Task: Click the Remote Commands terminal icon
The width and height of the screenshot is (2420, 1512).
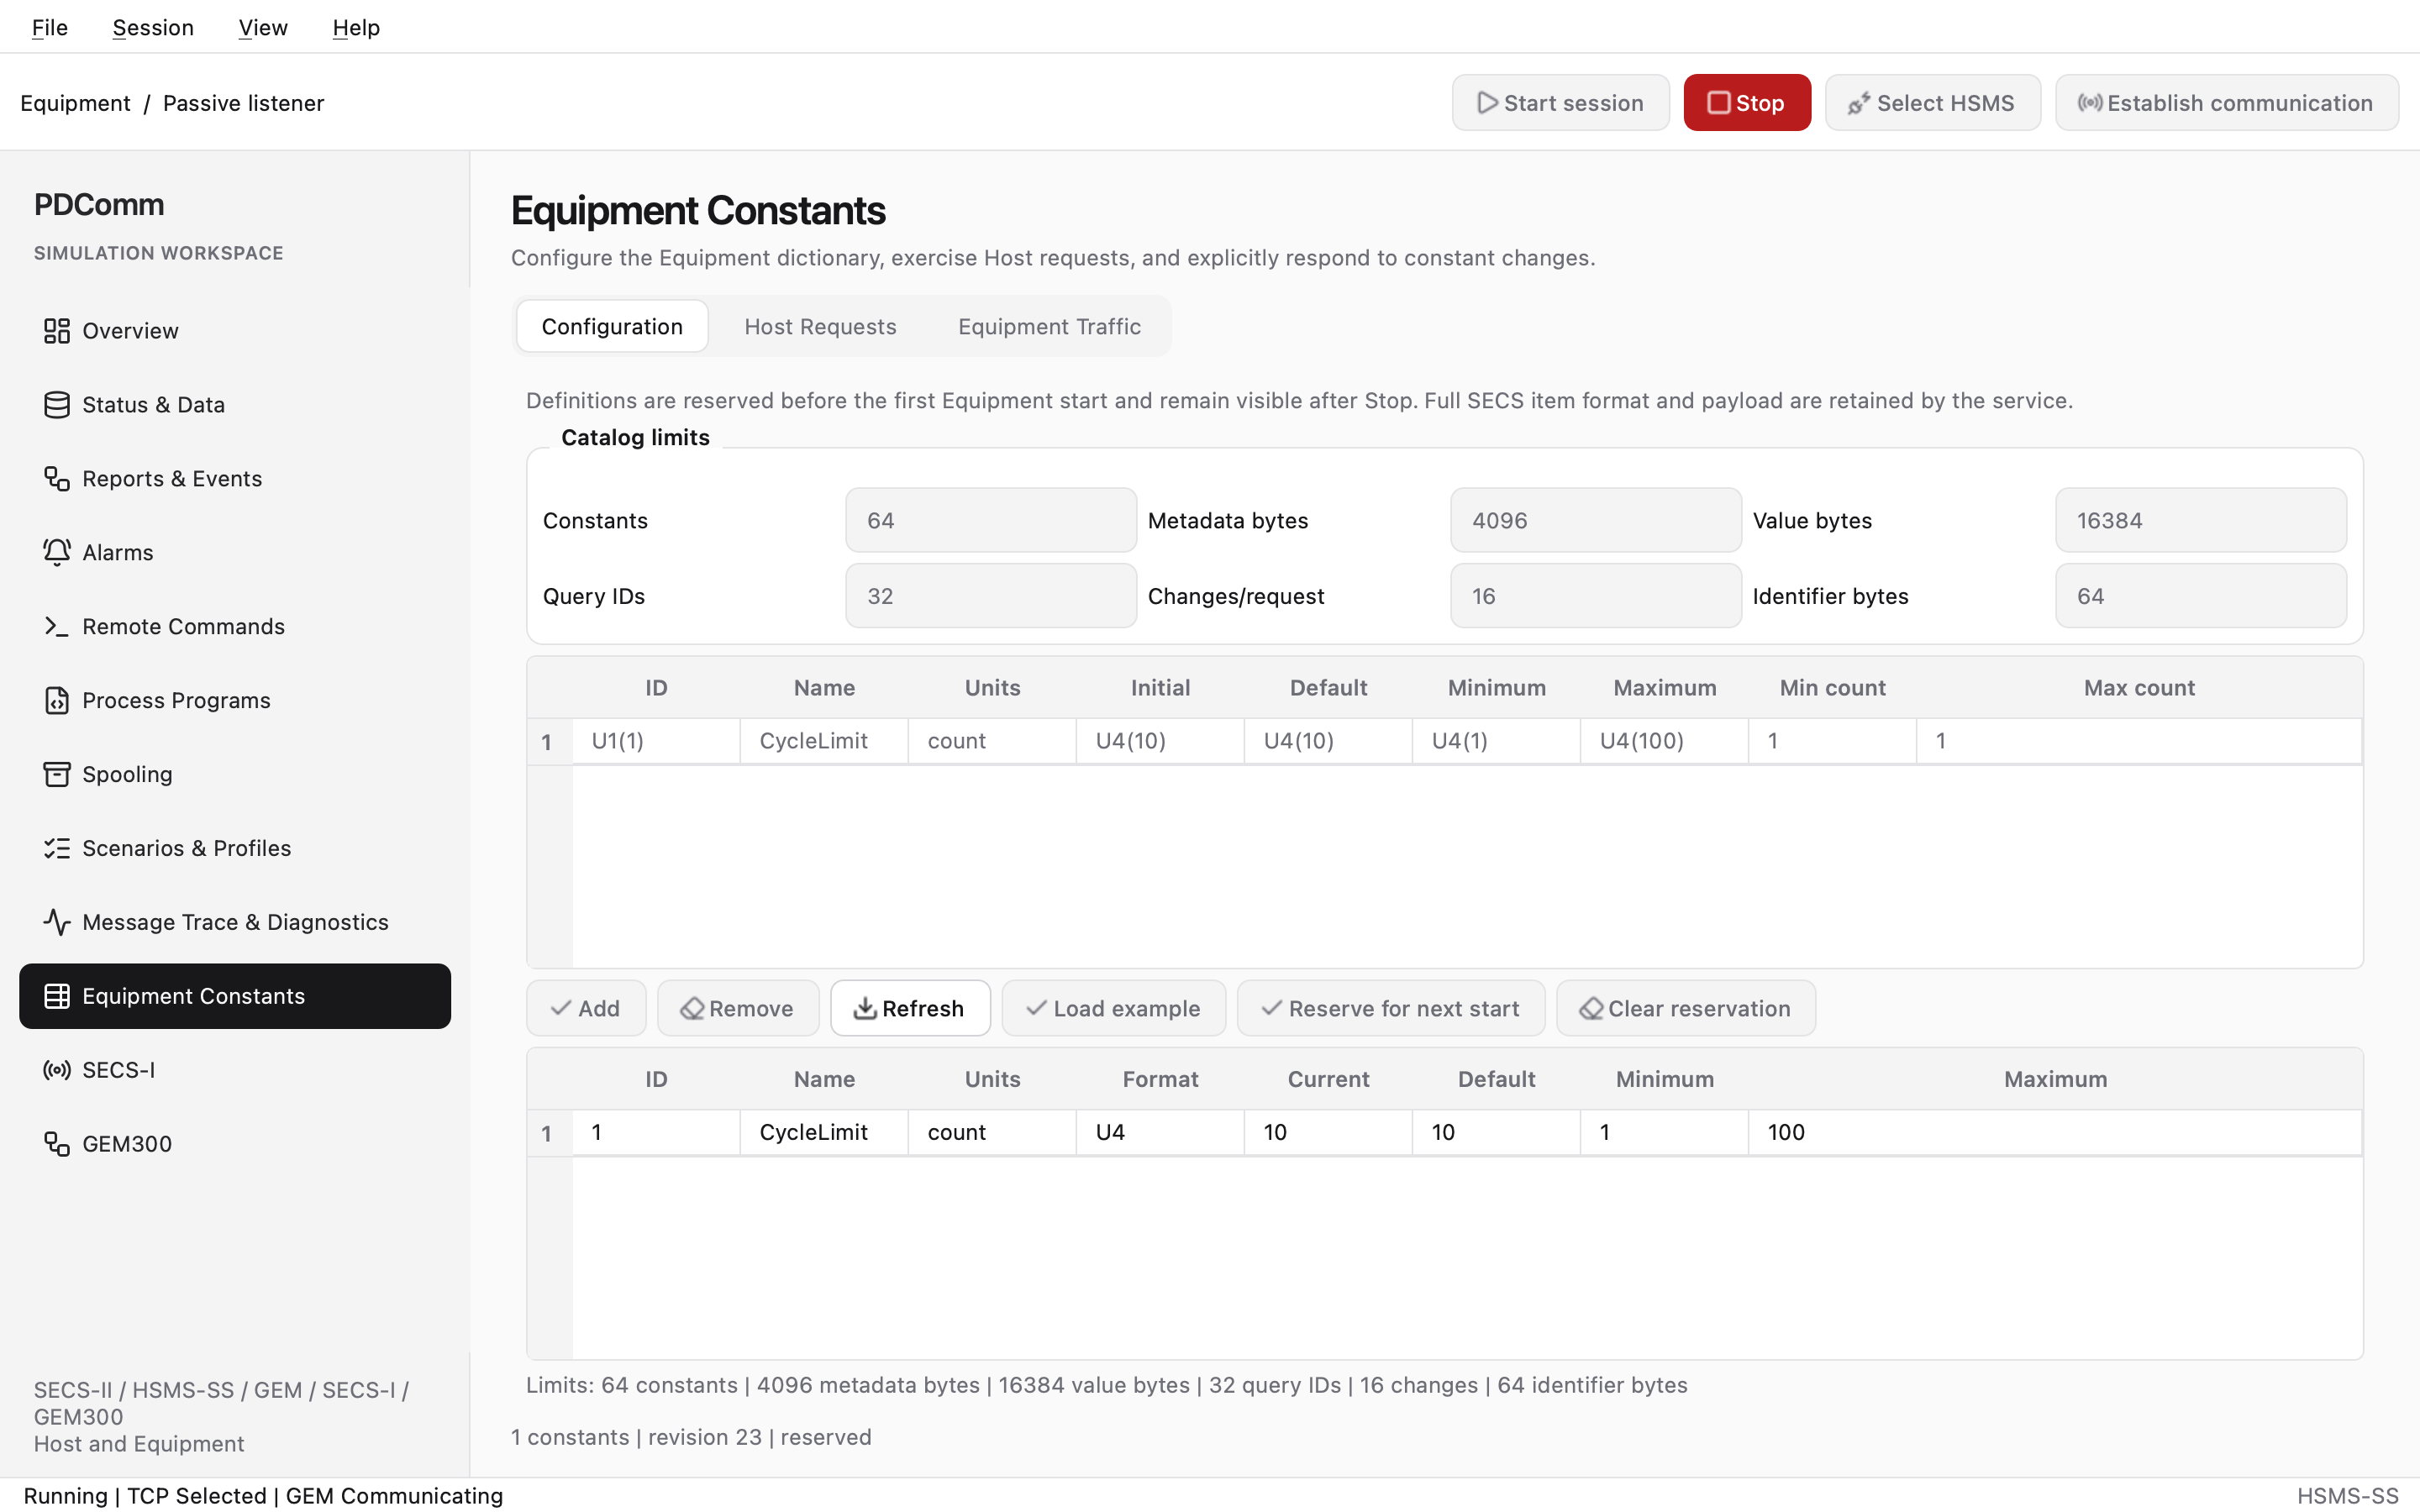Action: click(x=57, y=627)
